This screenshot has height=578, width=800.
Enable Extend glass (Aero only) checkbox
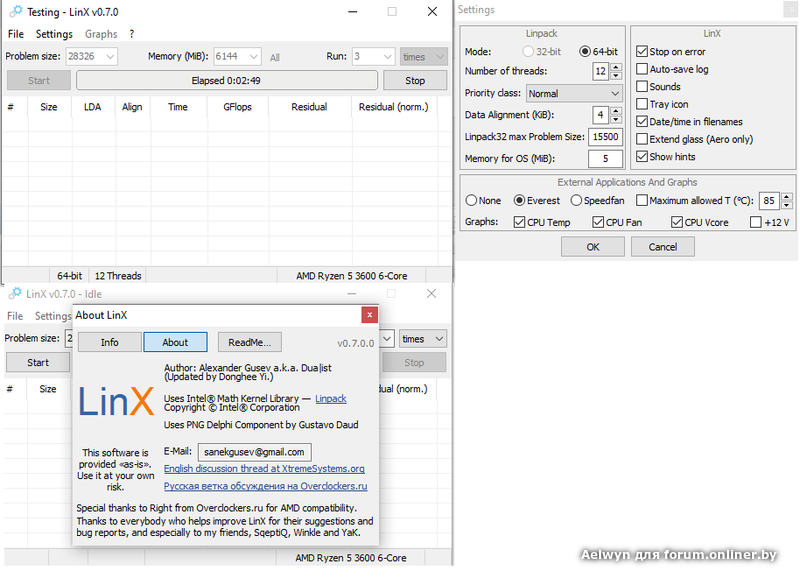(x=642, y=139)
